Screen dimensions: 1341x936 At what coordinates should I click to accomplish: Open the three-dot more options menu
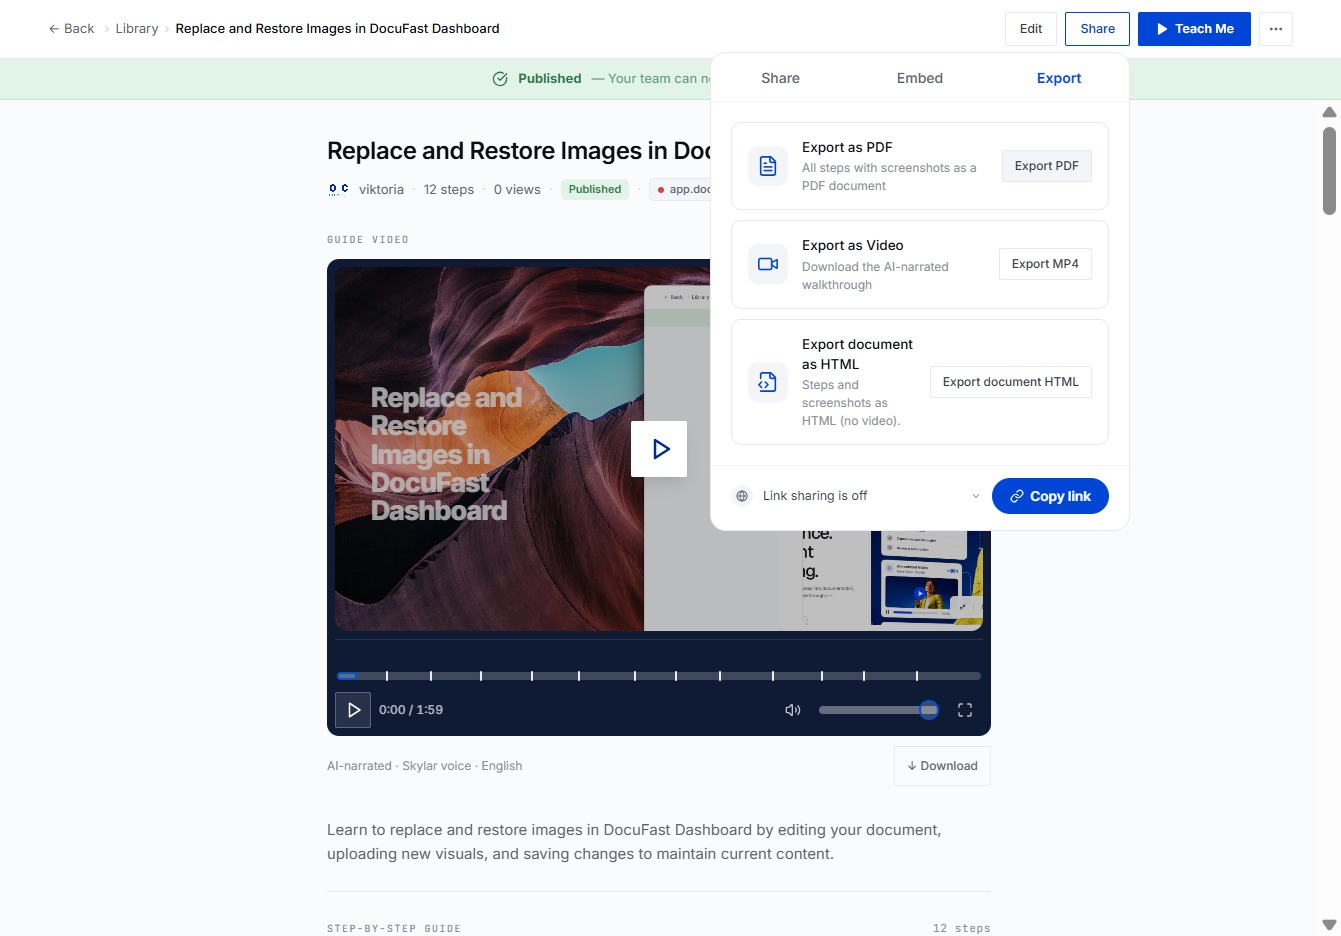1276,29
